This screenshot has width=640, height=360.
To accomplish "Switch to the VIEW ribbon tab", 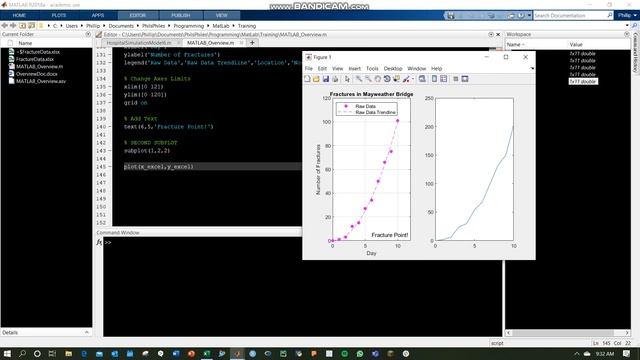I will [221, 16].
